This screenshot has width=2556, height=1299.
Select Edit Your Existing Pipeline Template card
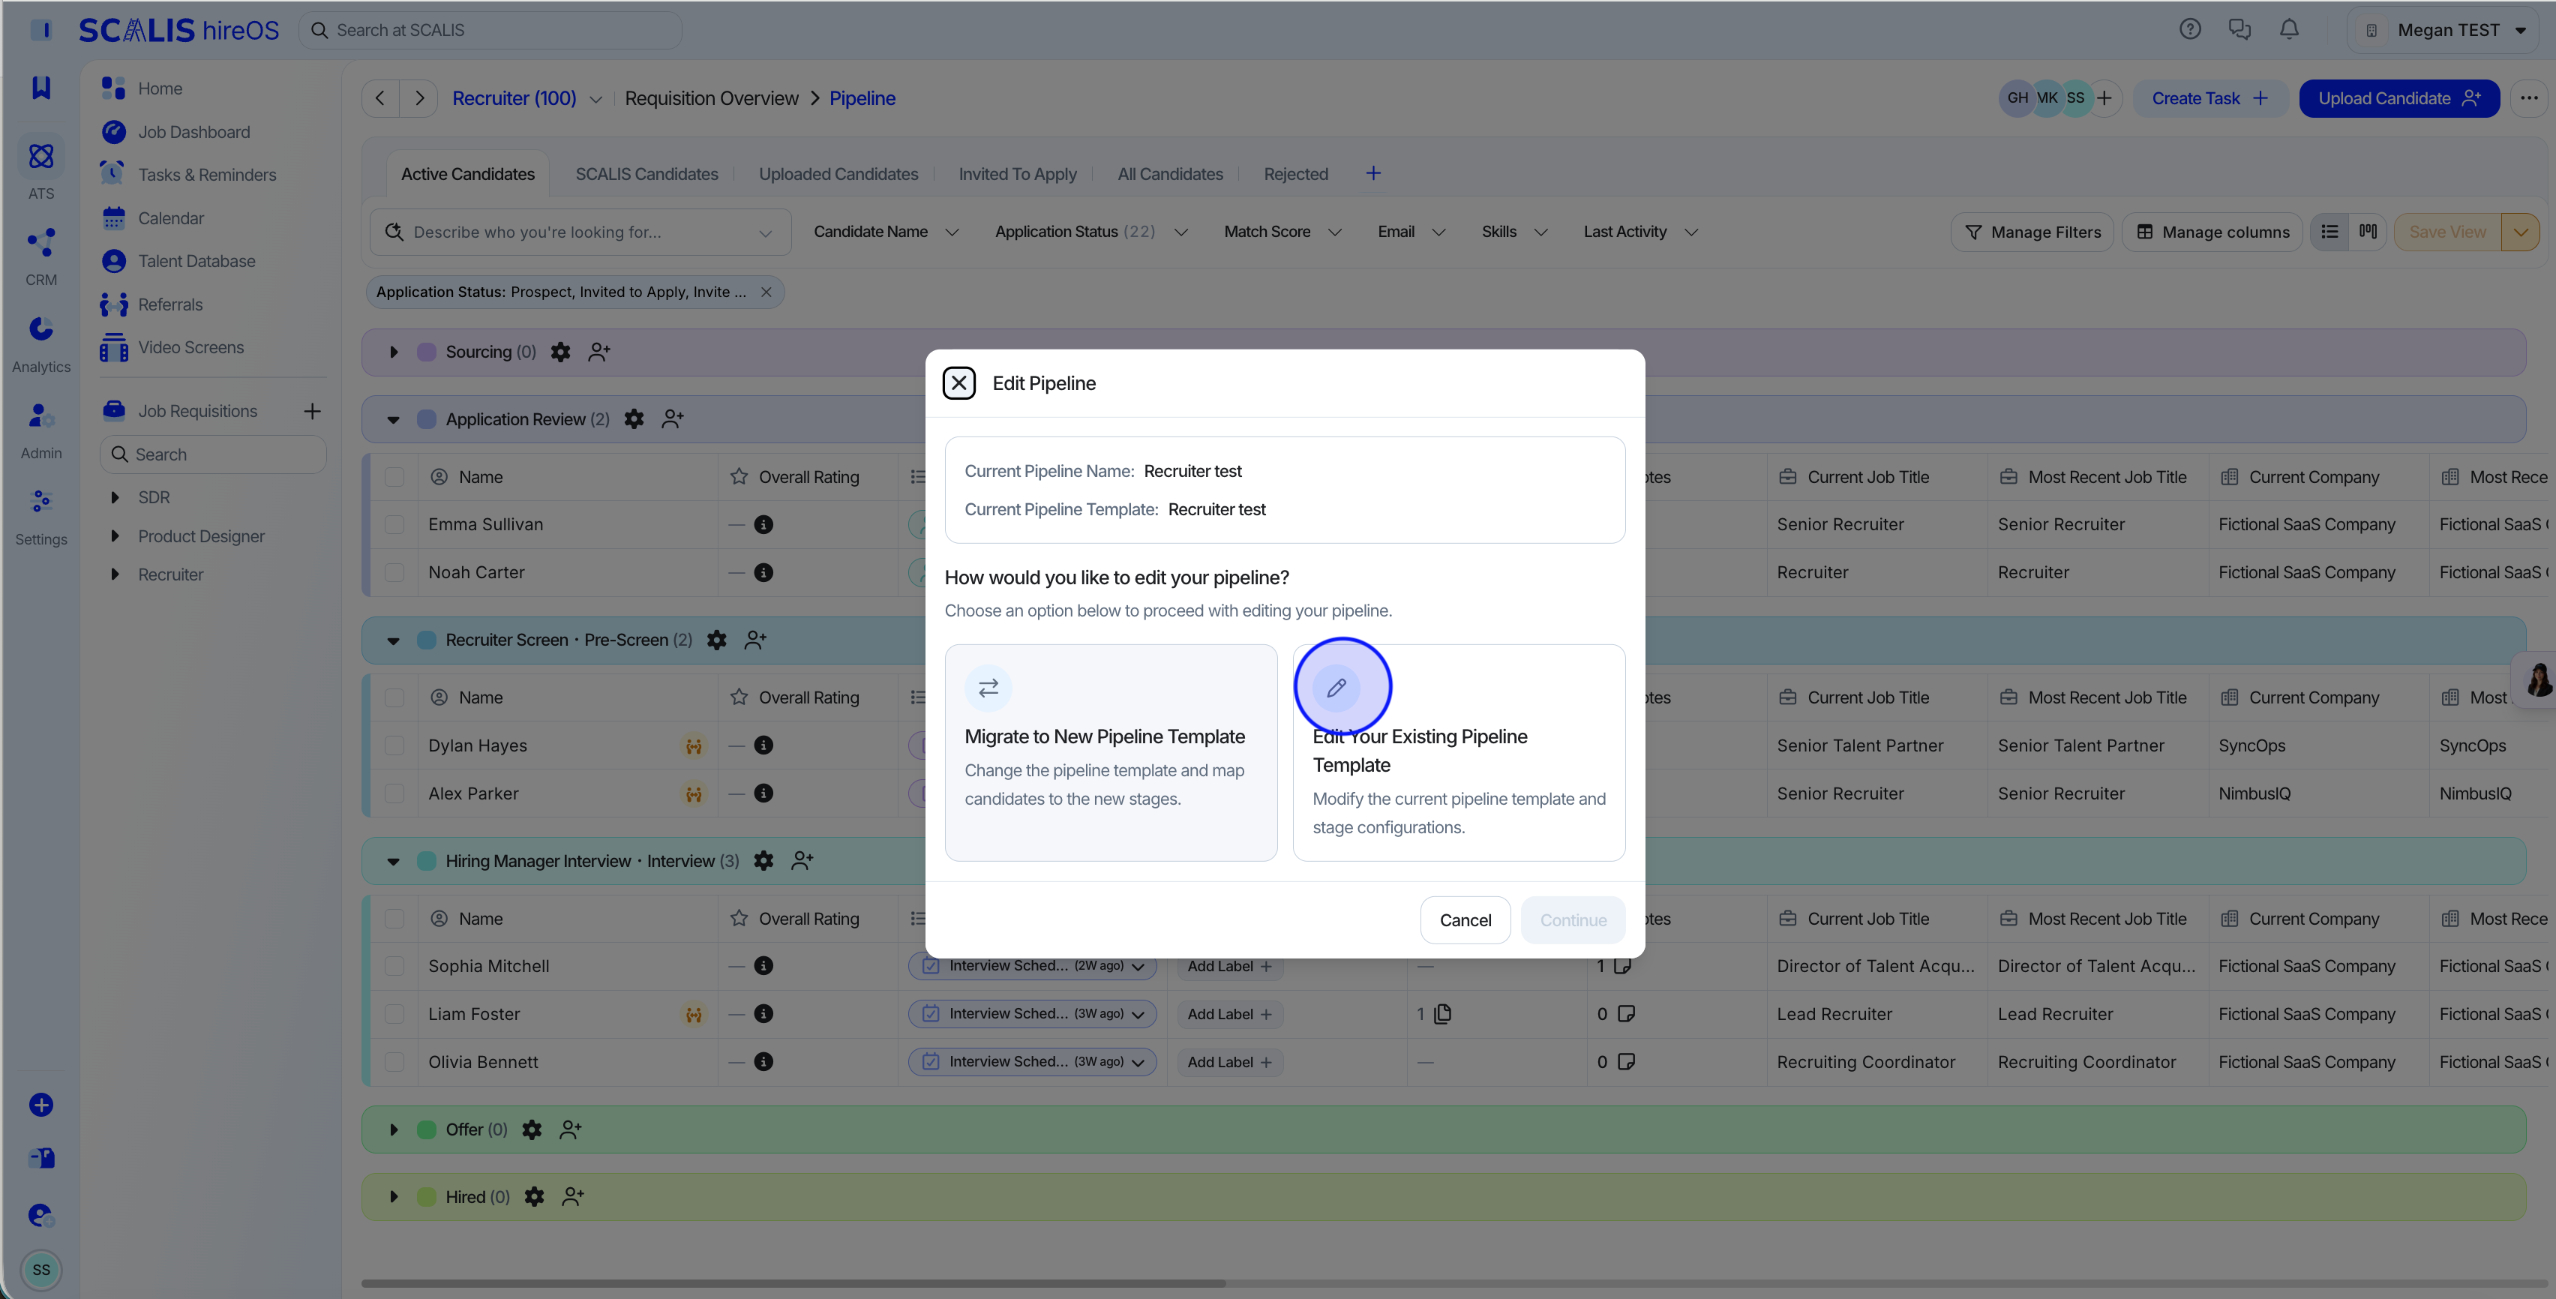1459,752
